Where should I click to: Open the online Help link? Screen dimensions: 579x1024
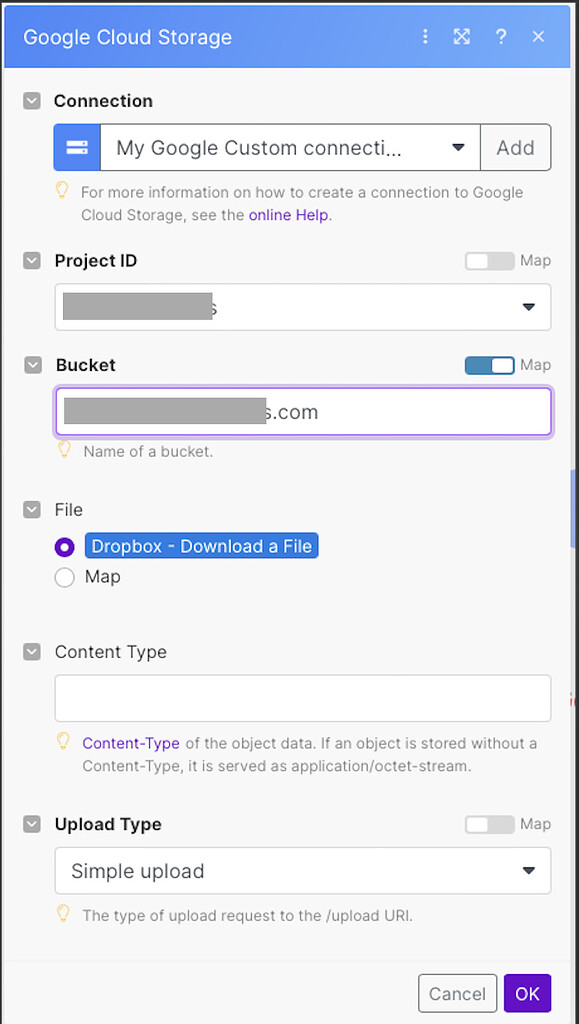pyautogui.click(x=289, y=215)
